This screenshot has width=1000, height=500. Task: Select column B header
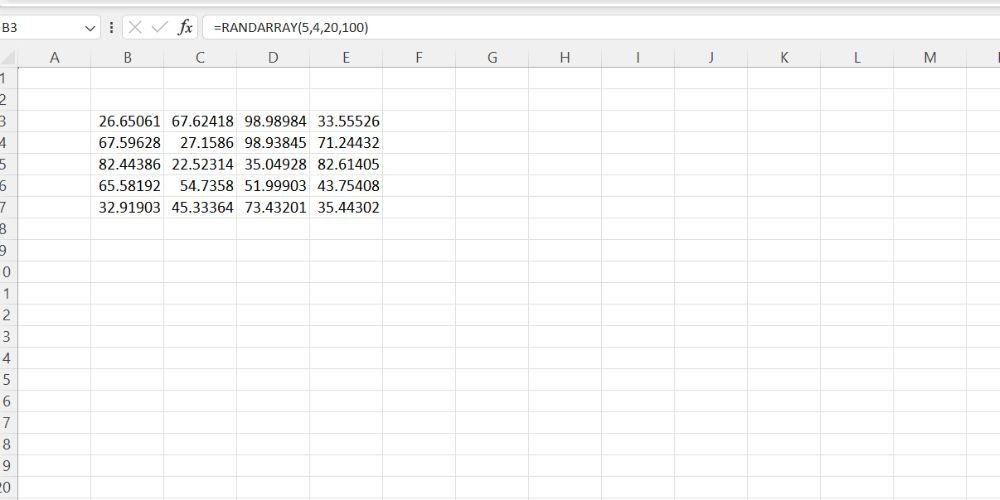pos(128,58)
